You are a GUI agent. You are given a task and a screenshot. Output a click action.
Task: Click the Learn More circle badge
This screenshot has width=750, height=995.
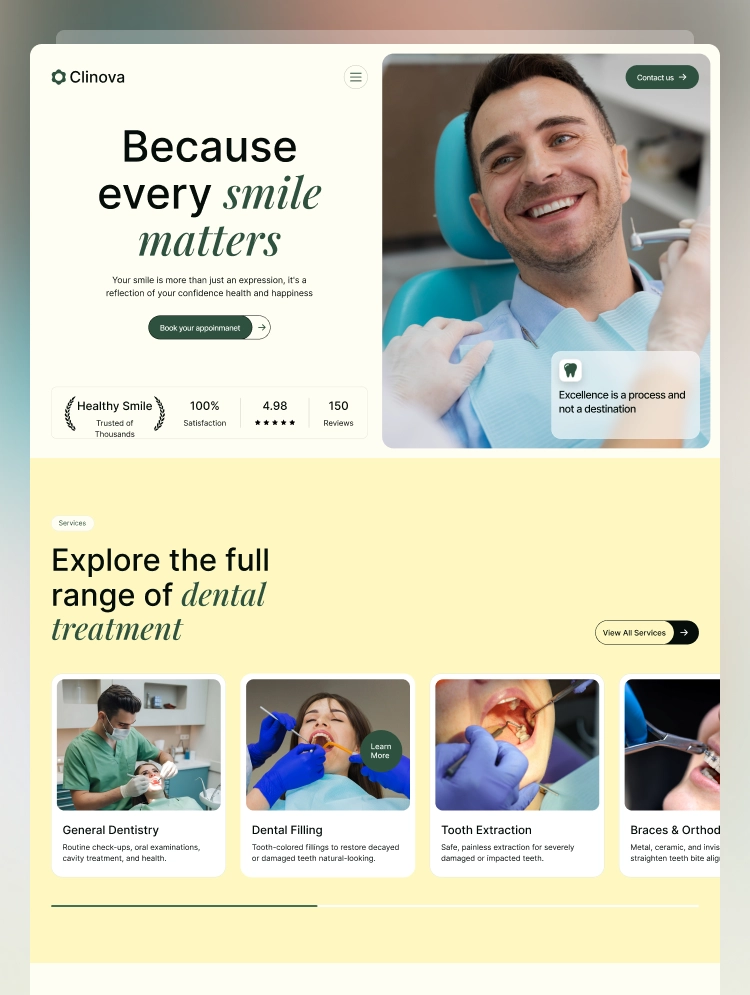(x=381, y=751)
